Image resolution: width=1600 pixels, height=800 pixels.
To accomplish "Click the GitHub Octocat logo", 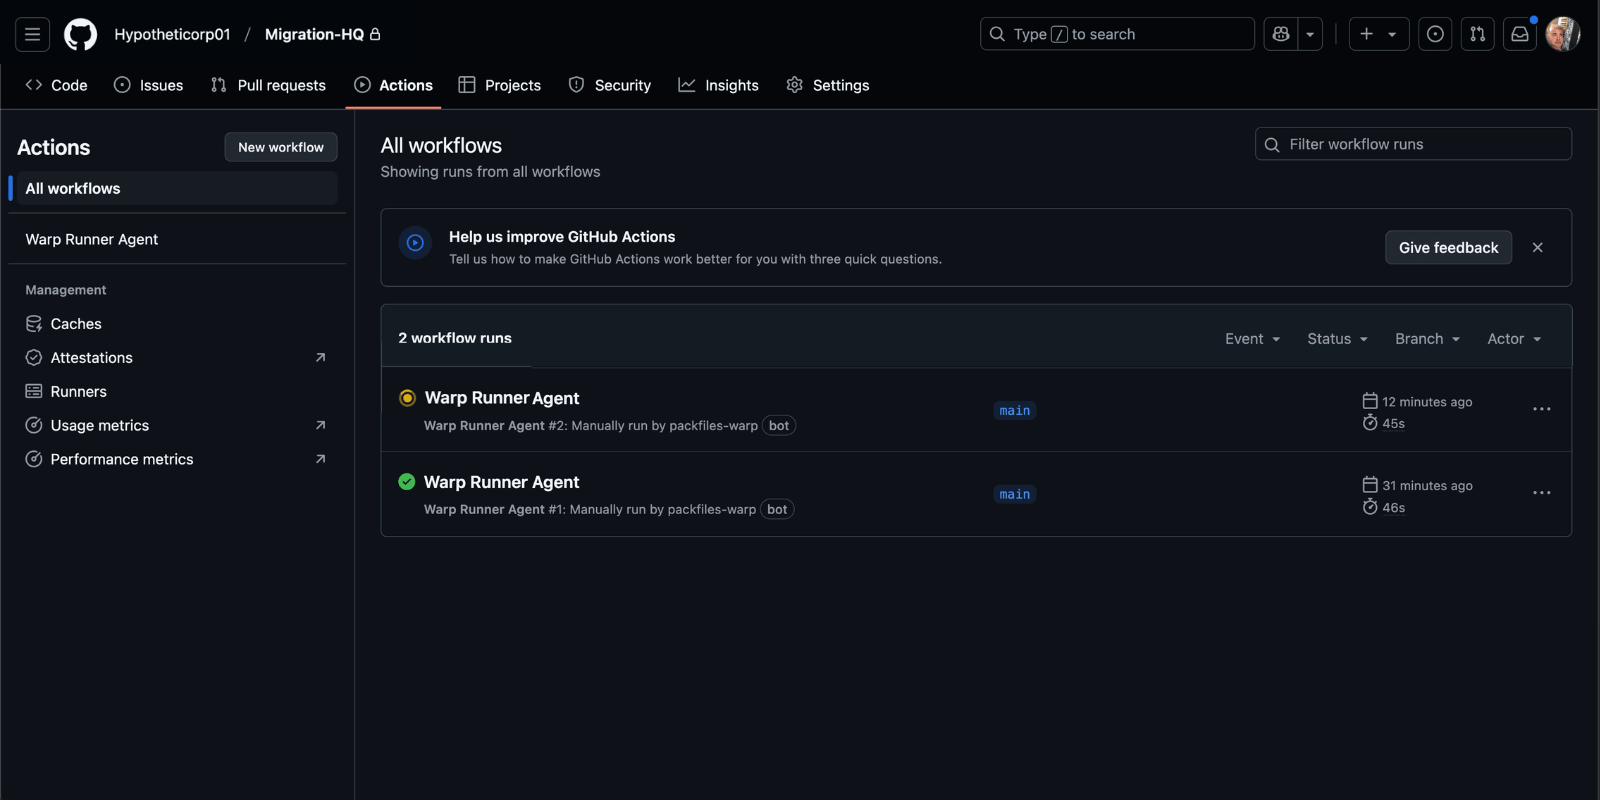I will point(81,34).
